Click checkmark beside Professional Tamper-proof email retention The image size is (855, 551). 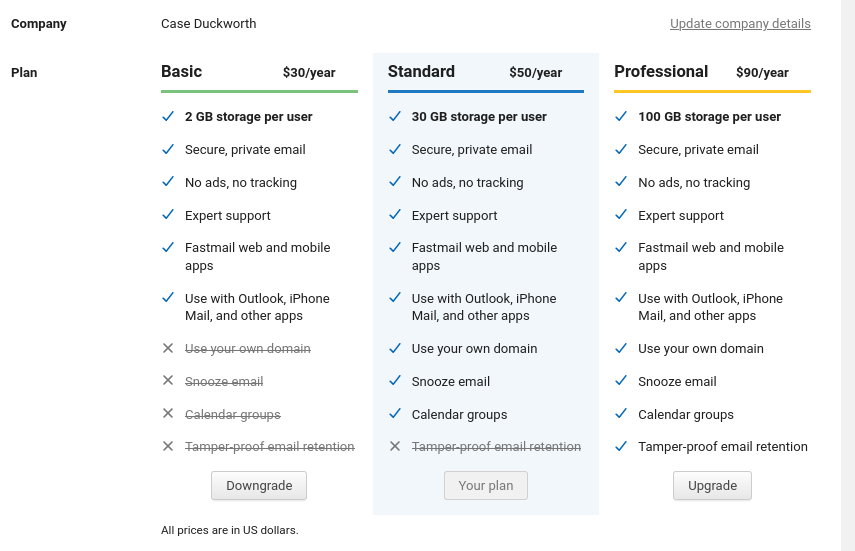point(621,446)
